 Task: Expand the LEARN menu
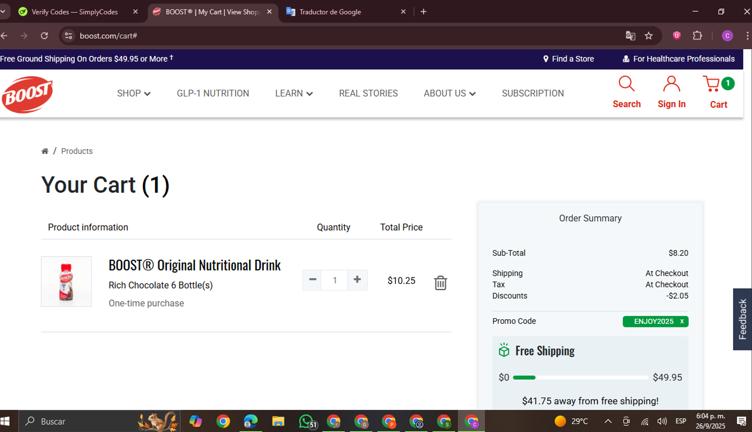(x=294, y=93)
